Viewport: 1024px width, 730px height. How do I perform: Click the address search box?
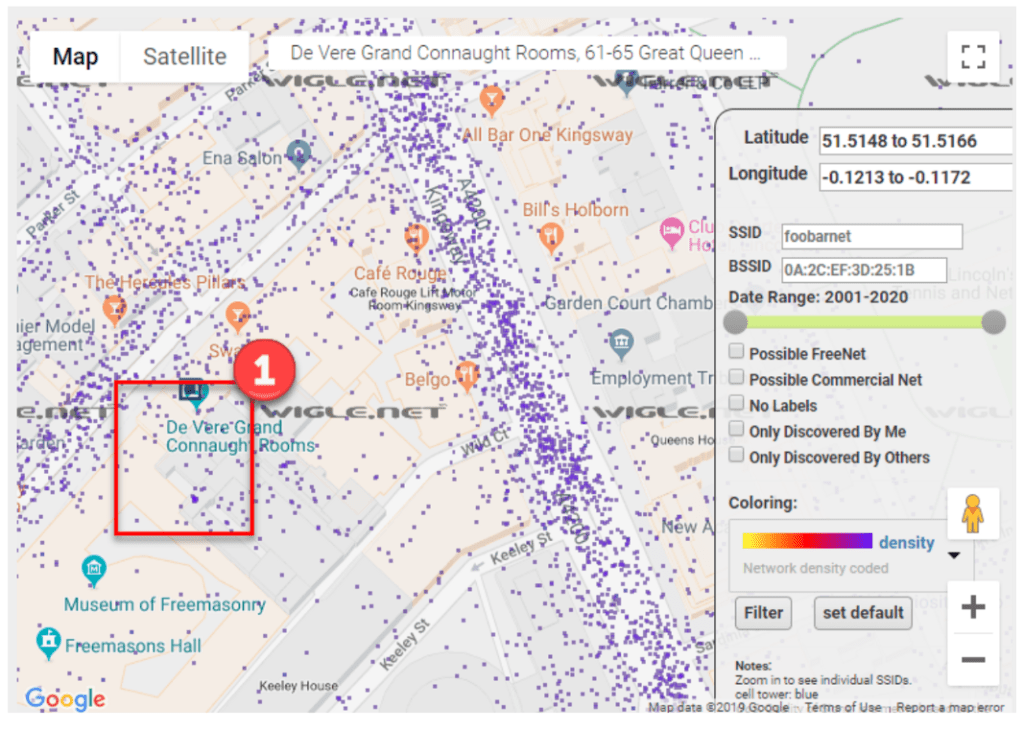[526, 53]
